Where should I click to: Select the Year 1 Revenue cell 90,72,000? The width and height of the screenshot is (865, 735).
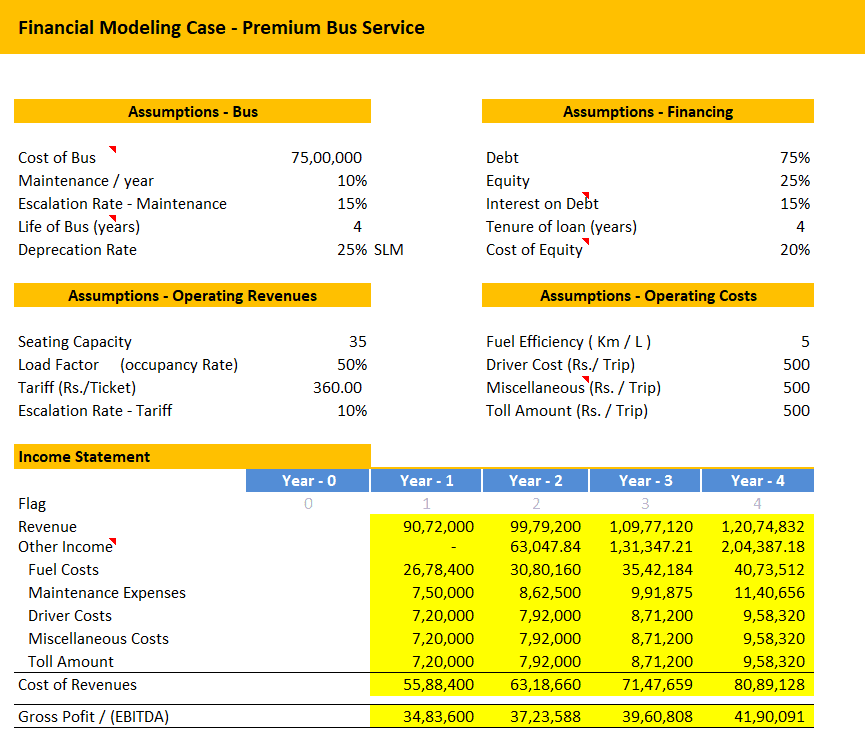click(438, 527)
